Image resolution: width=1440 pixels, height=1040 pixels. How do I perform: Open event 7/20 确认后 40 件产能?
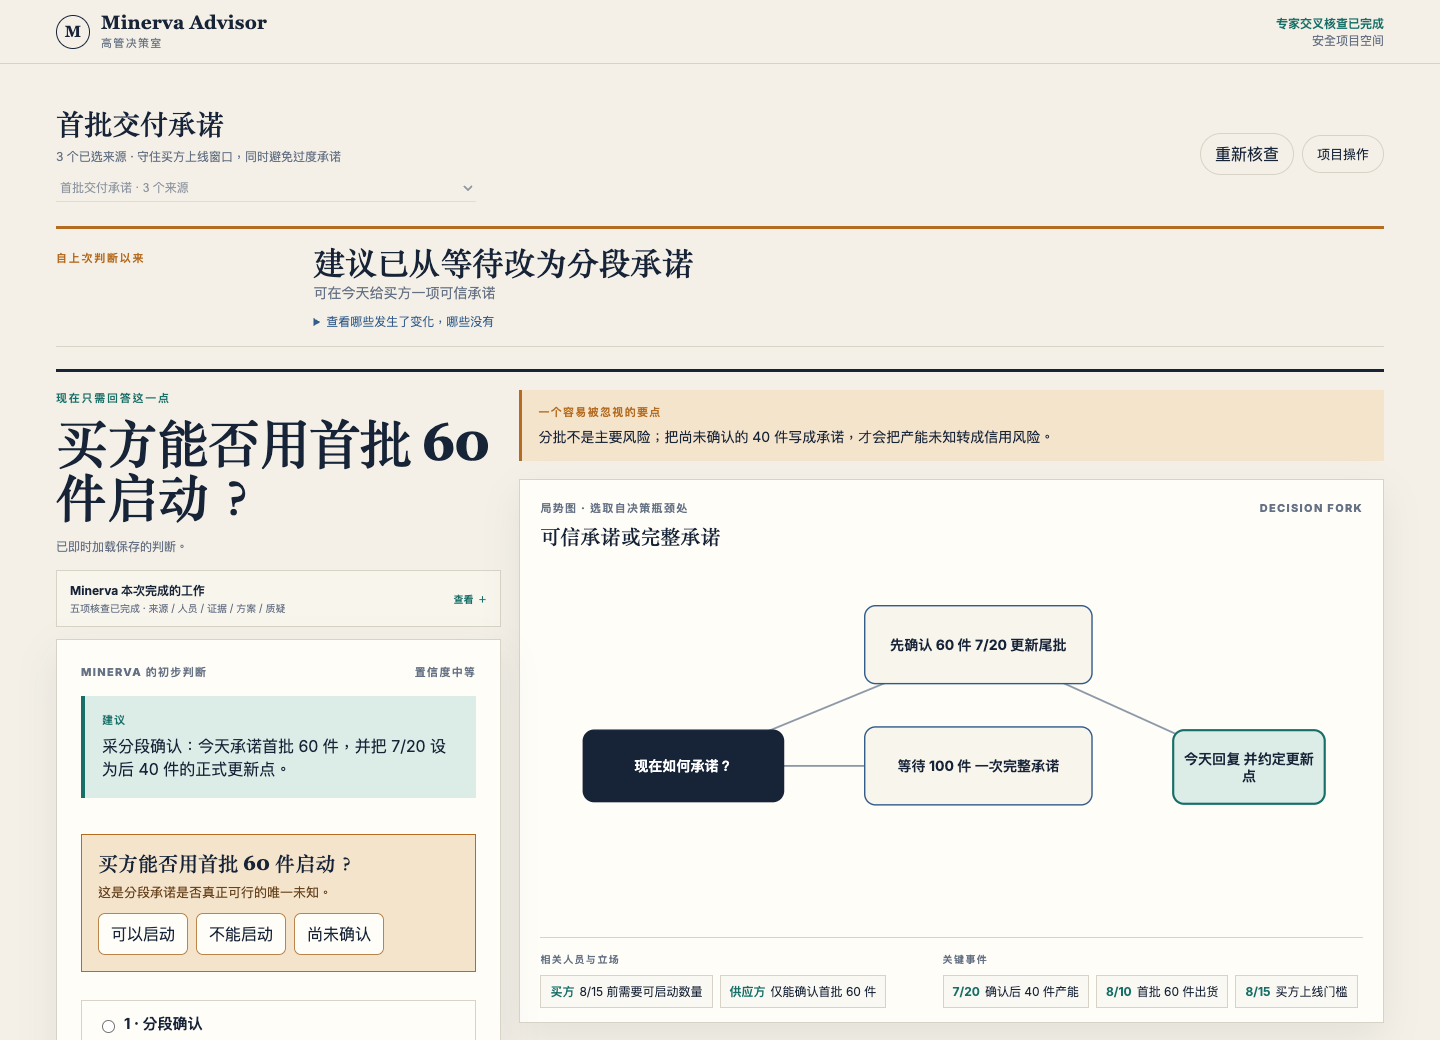(x=1016, y=992)
